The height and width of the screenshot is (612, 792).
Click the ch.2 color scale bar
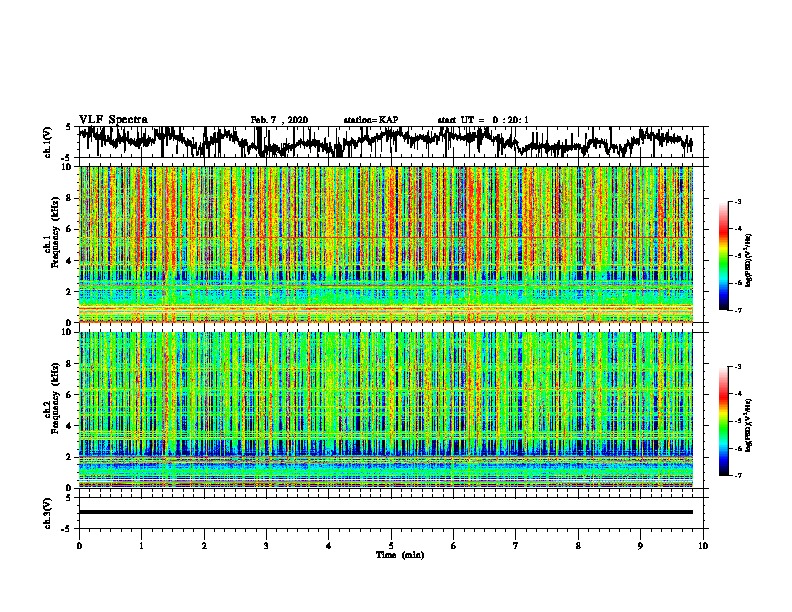click(x=724, y=421)
